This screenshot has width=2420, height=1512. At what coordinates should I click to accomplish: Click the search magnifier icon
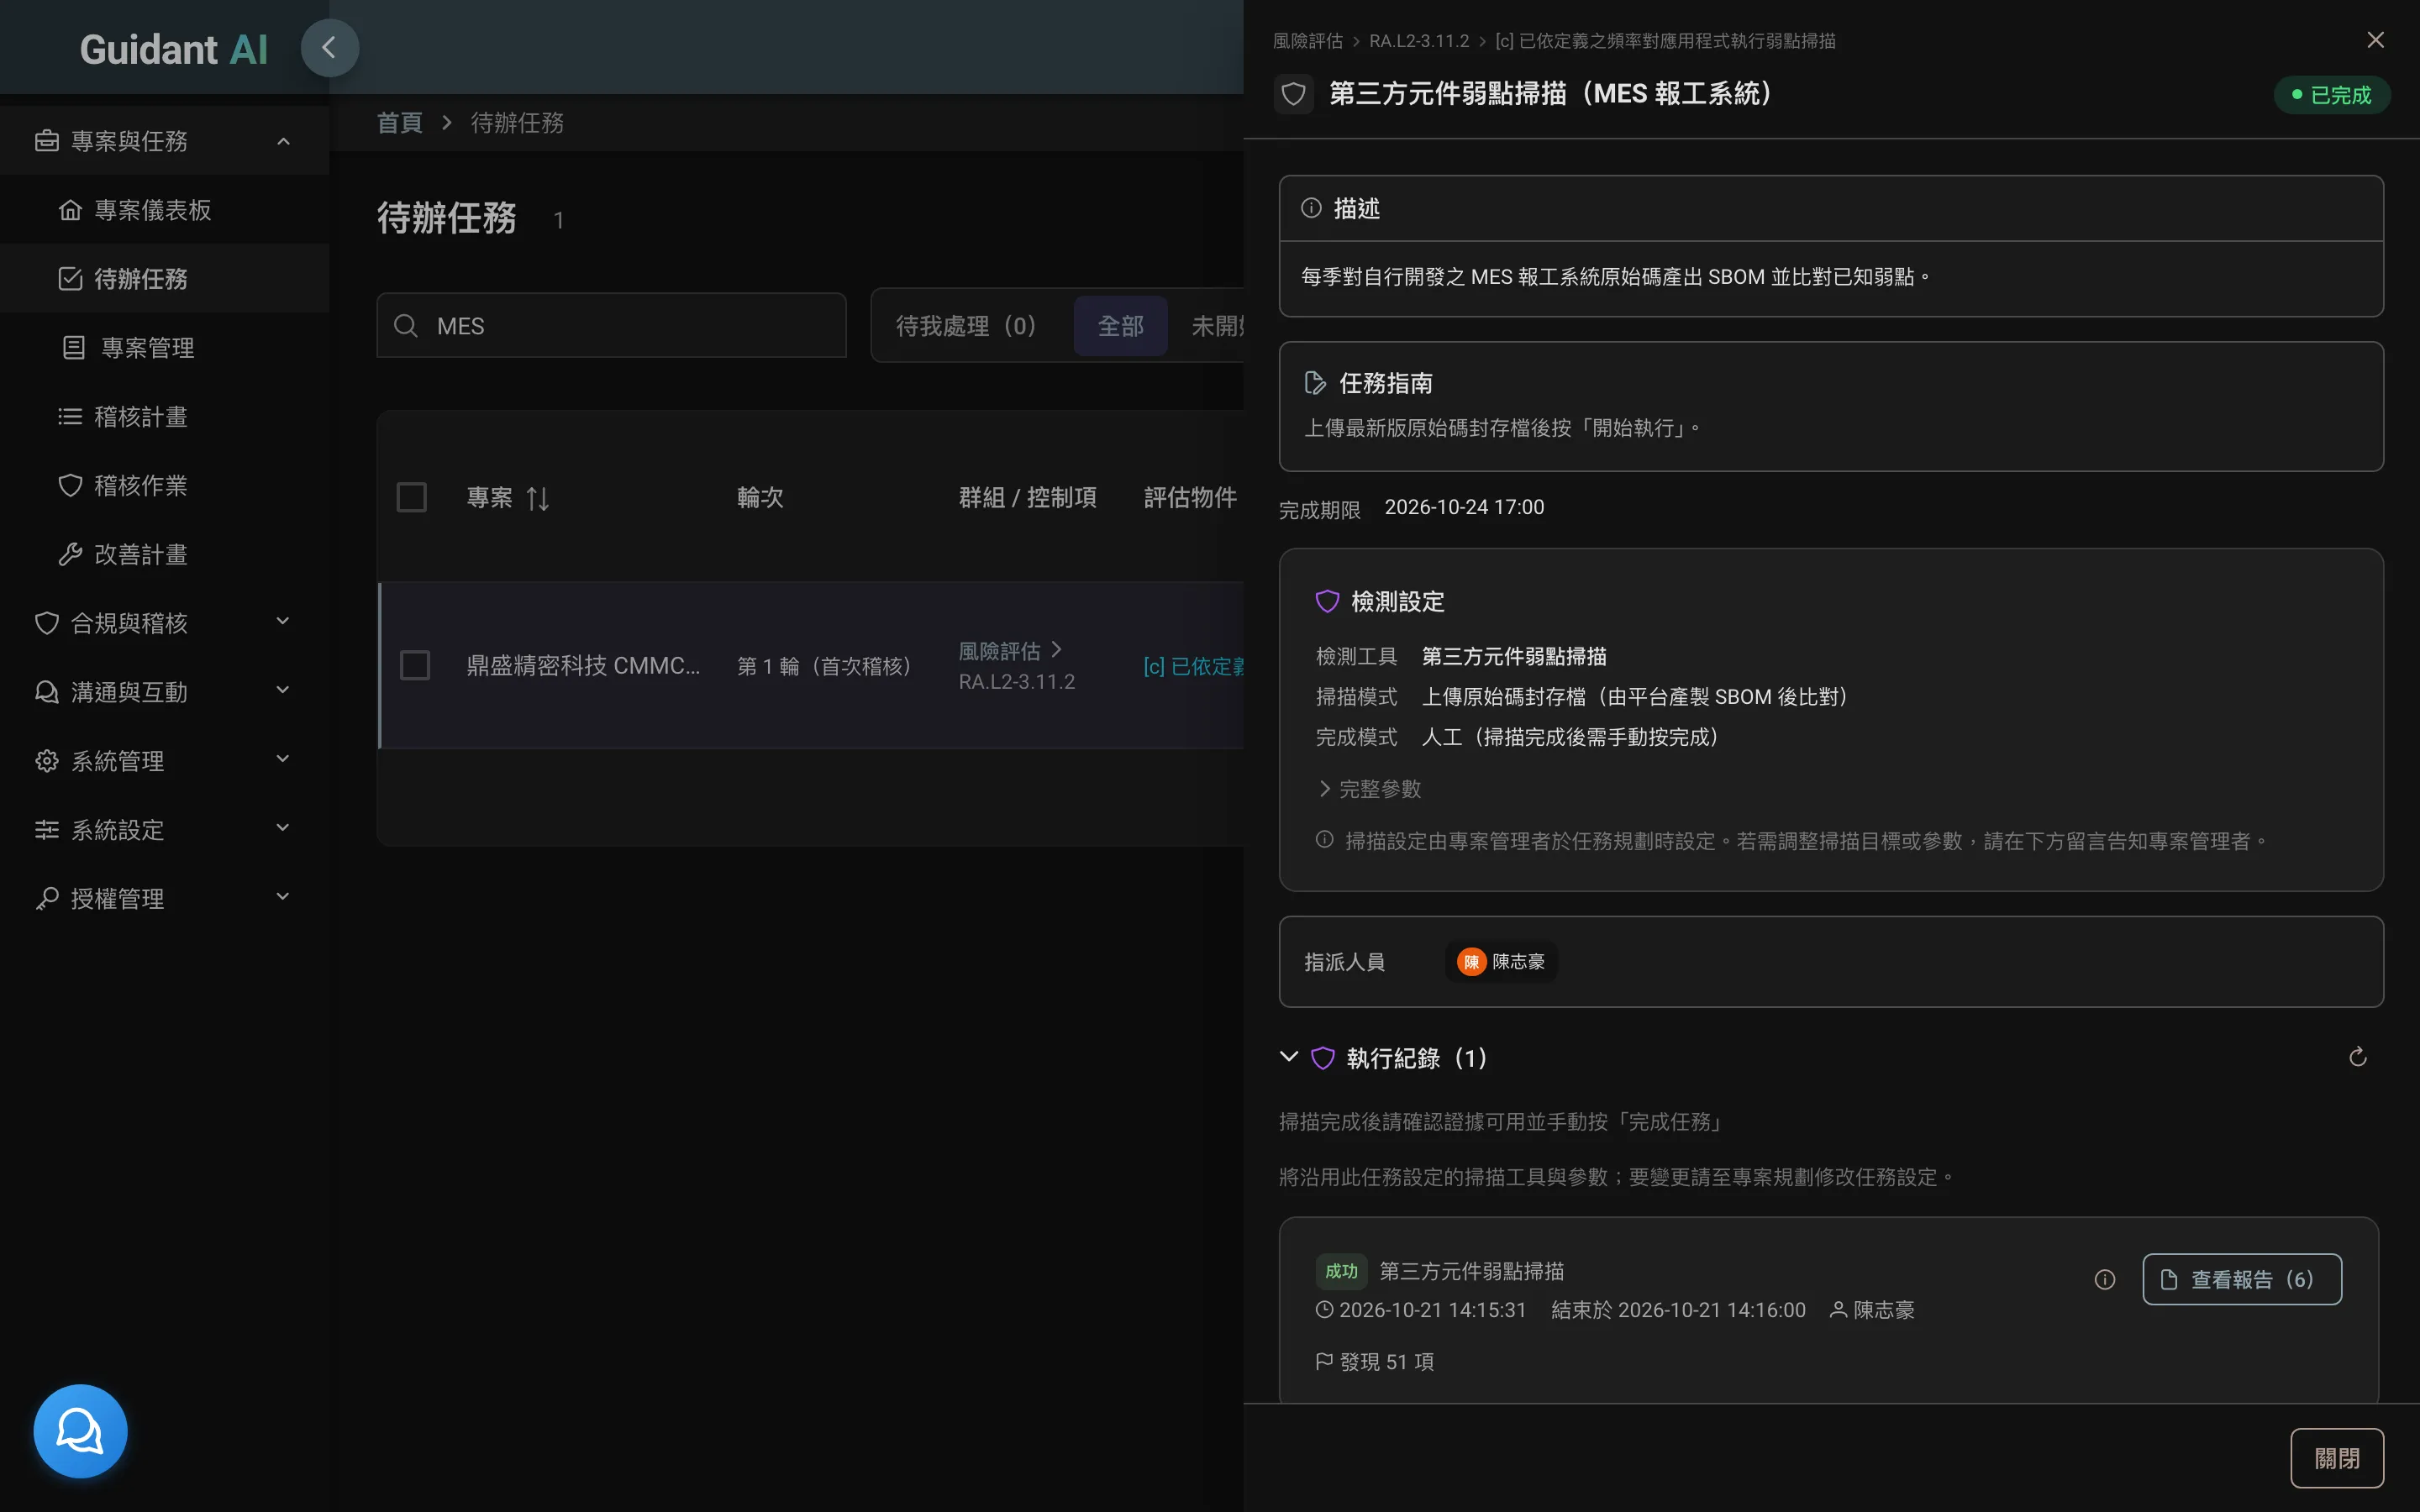coord(406,326)
